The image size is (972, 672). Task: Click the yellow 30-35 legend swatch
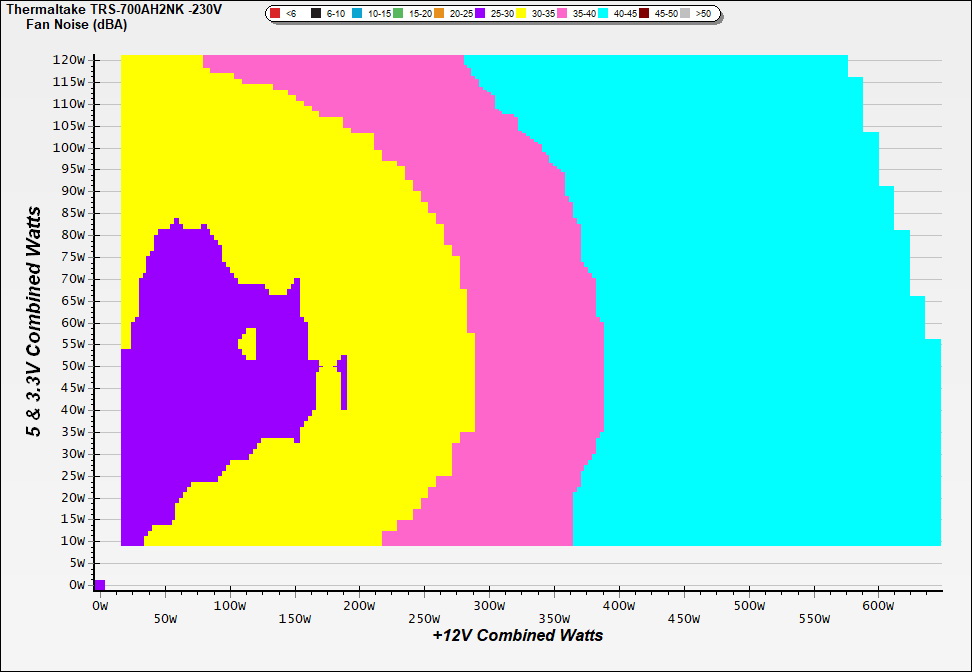coord(521,14)
